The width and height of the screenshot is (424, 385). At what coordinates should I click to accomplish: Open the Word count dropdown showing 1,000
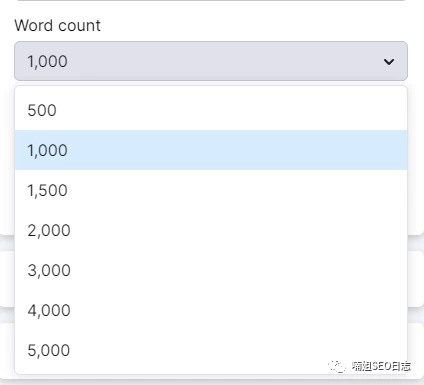[211, 61]
